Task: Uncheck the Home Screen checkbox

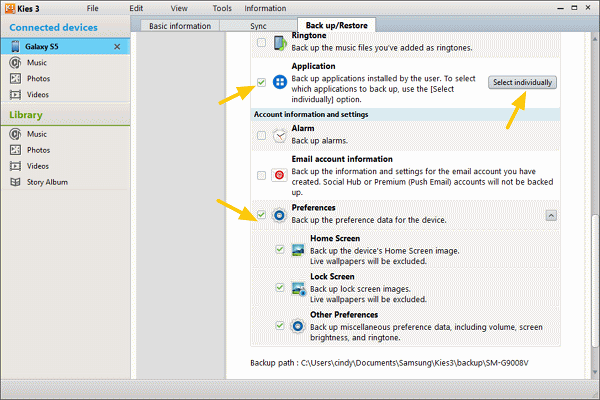Action: (x=280, y=250)
